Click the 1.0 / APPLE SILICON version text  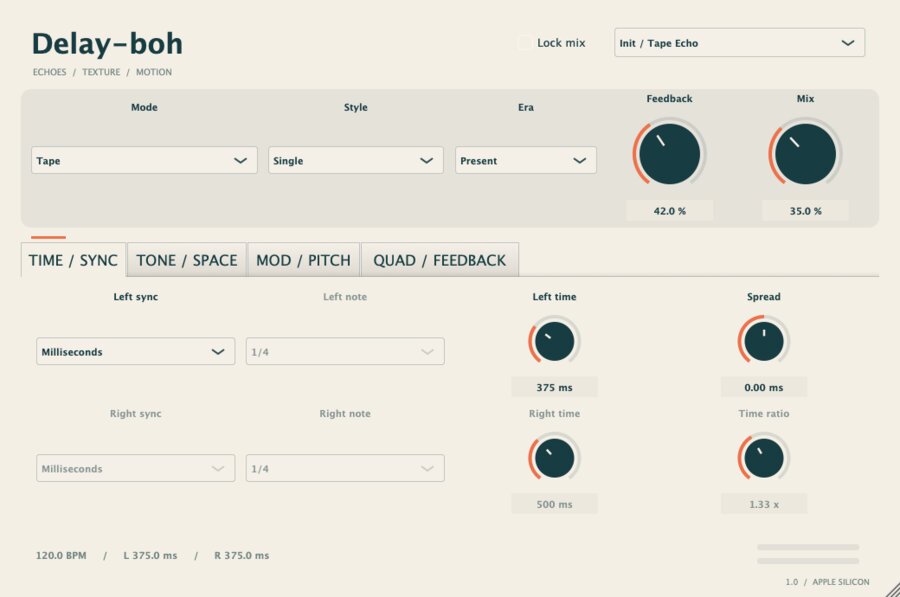click(827, 582)
